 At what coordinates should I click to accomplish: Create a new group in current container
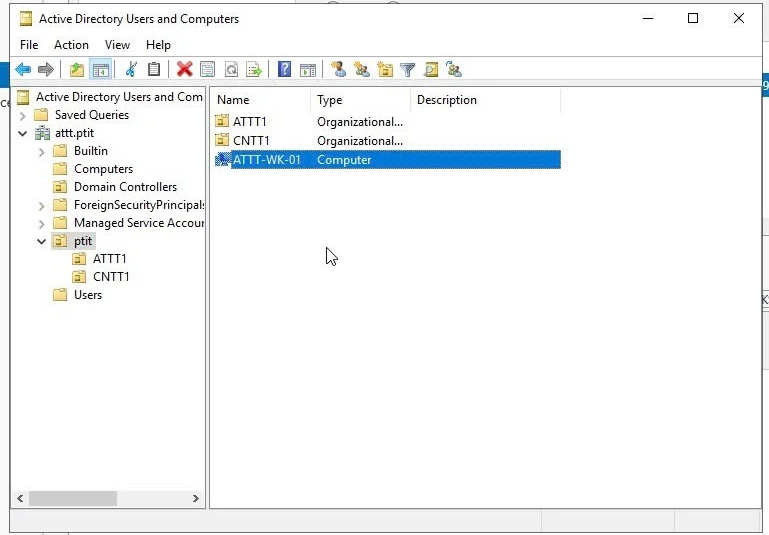[x=362, y=70]
